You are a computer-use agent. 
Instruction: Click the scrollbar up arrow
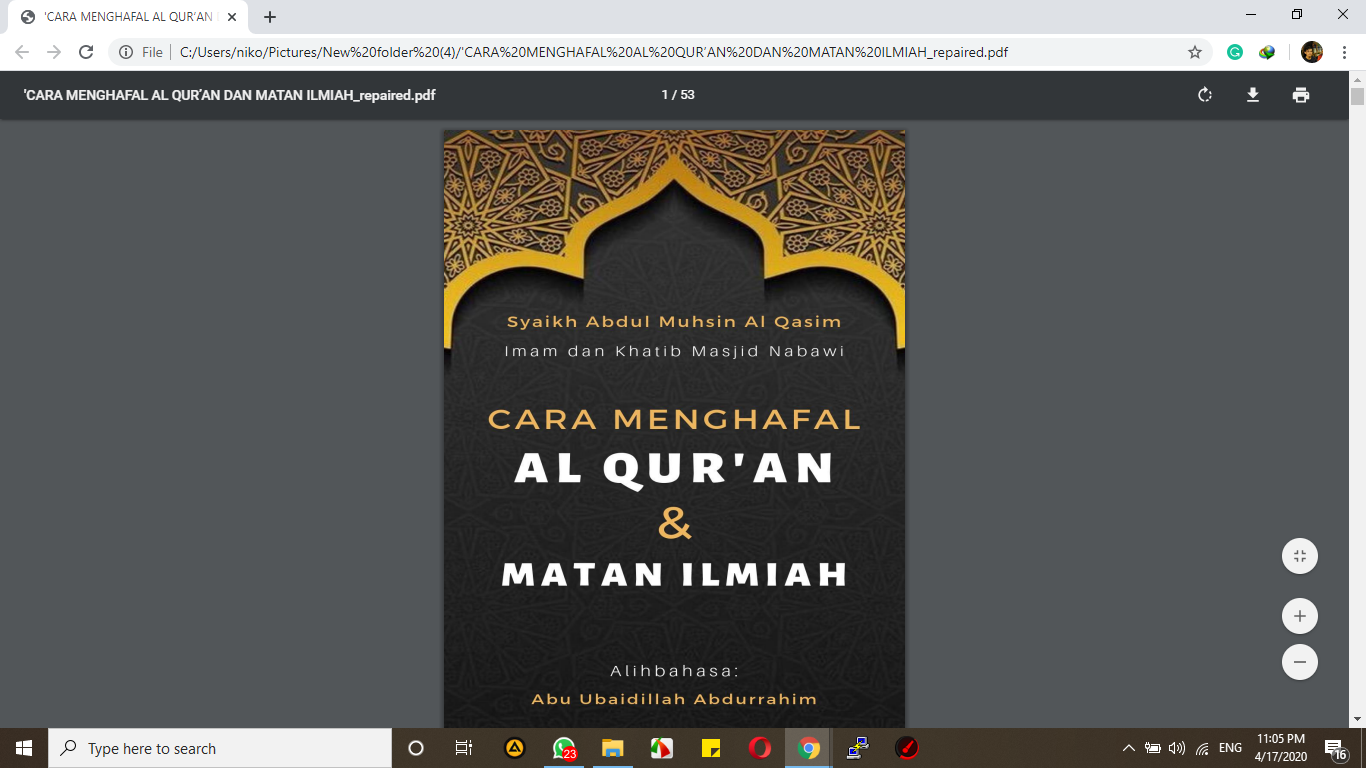point(1357,78)
